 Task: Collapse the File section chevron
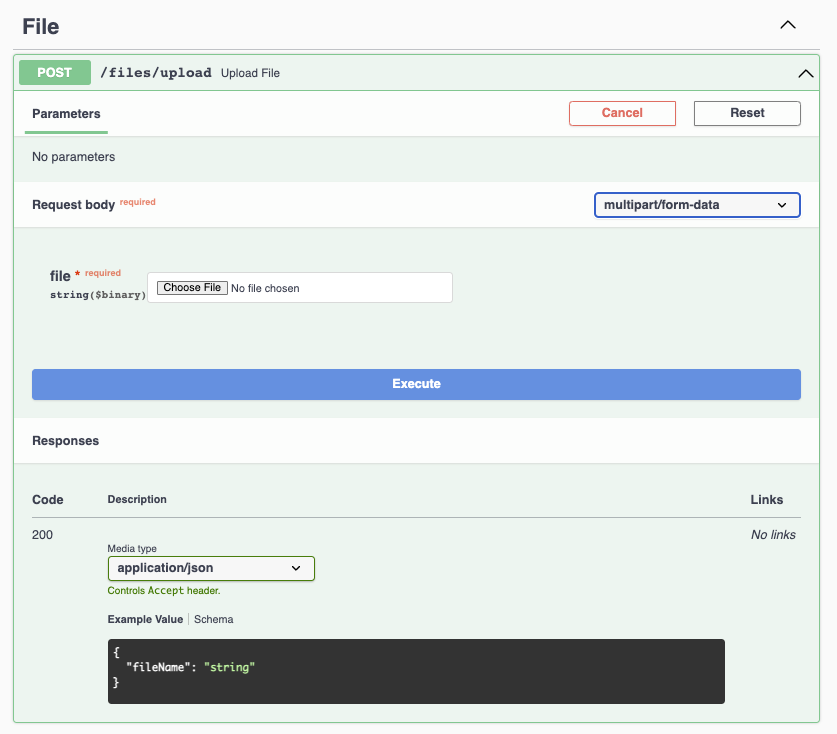pos(788,25)
